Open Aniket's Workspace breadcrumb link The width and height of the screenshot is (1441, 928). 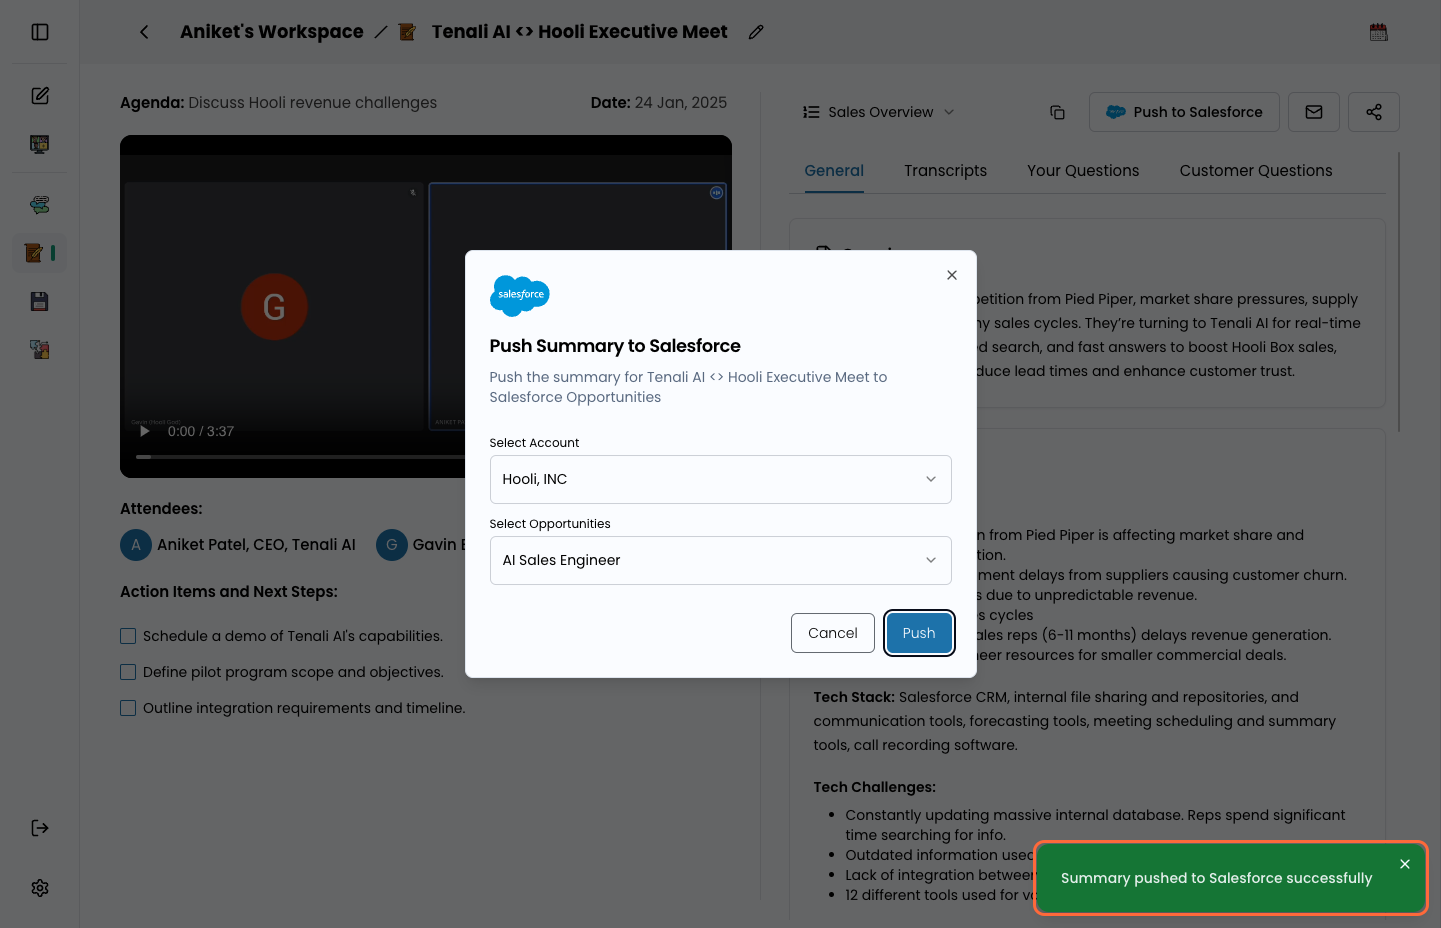coord(272,32)
